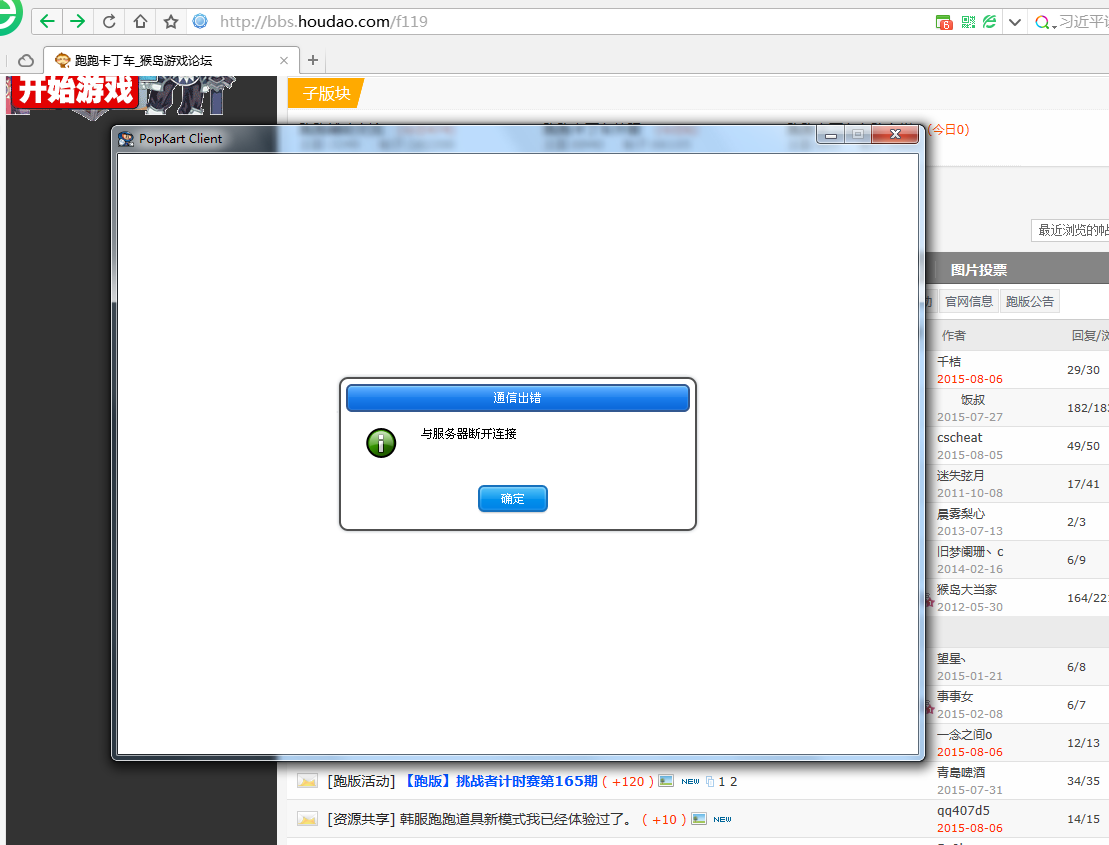
Task: Click reply count 29/30
Action: point(1084,370)
